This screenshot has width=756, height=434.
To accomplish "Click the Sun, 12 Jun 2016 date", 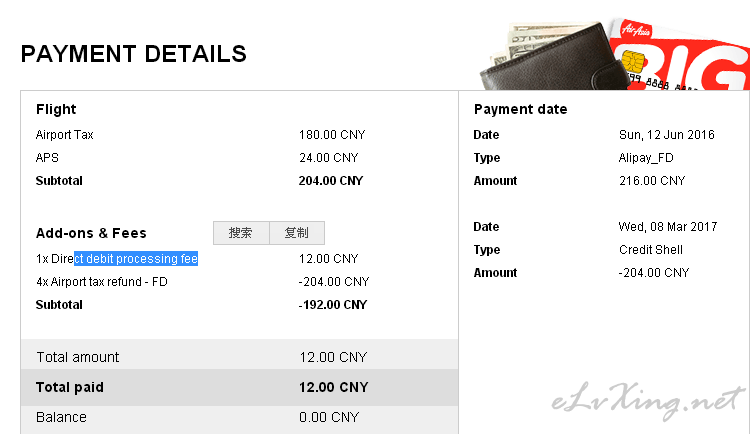I will pyautogui.click(x=667, y=135).
